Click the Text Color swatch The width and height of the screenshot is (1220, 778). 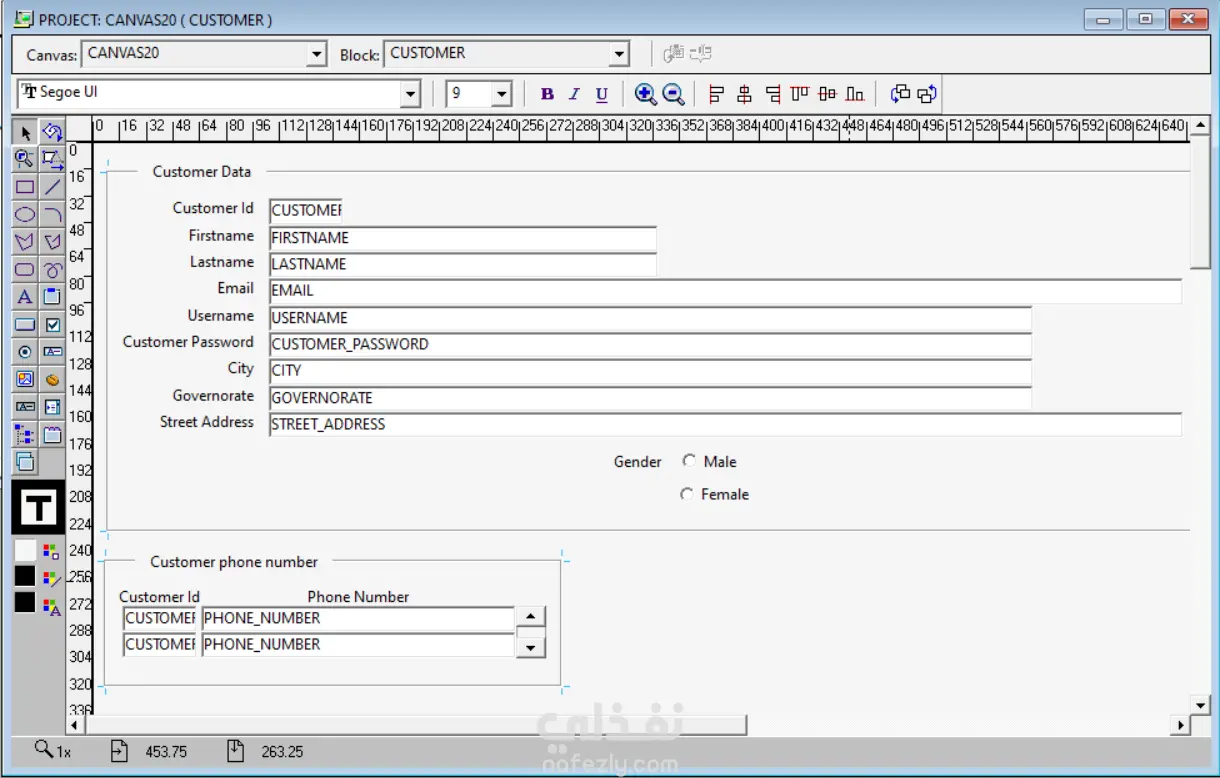pos(25,603)
